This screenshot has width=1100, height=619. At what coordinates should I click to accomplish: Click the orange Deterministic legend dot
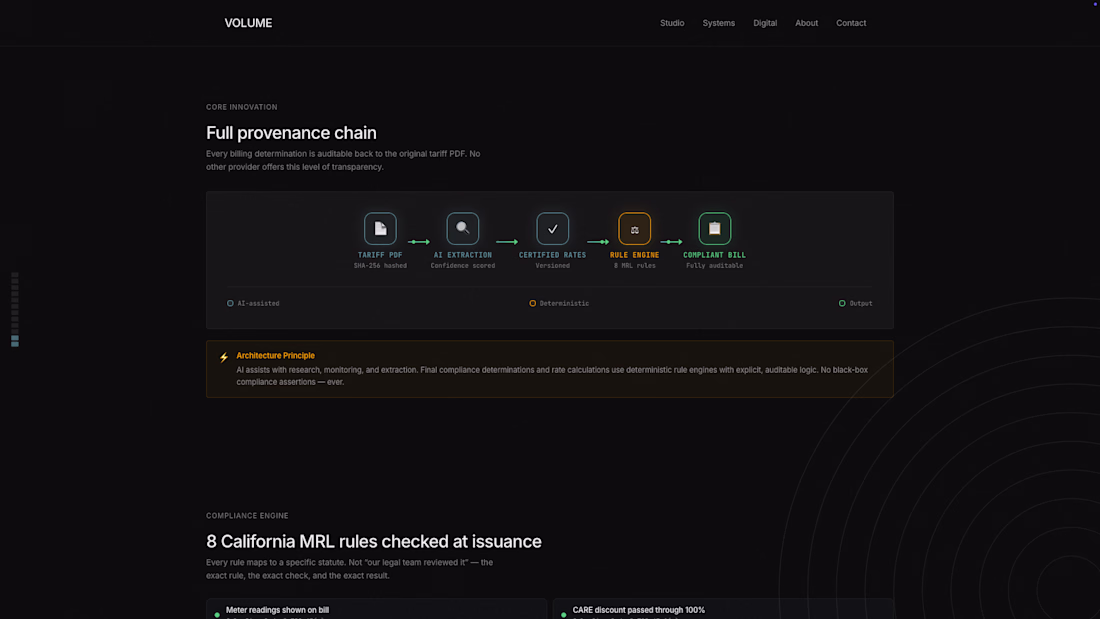(x=533, y=303)
